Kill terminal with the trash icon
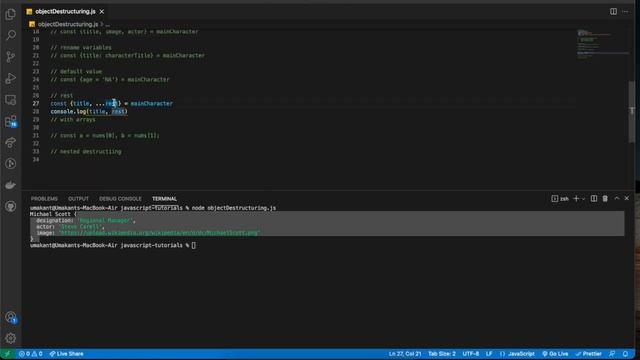This screenshot has width=640, height=360. 605,199
